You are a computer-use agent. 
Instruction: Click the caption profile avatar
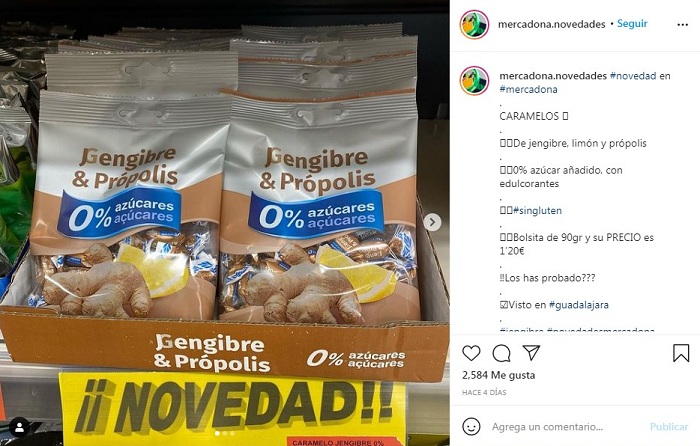(x=474, y=81)
